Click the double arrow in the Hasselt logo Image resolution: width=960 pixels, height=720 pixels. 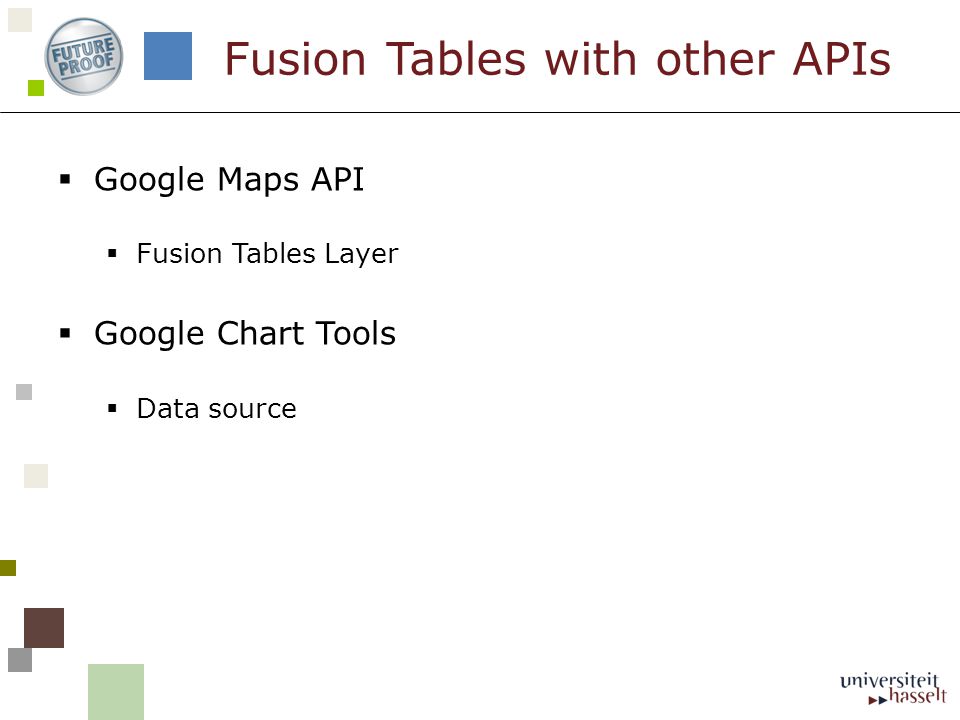click(x=877, y=700)
